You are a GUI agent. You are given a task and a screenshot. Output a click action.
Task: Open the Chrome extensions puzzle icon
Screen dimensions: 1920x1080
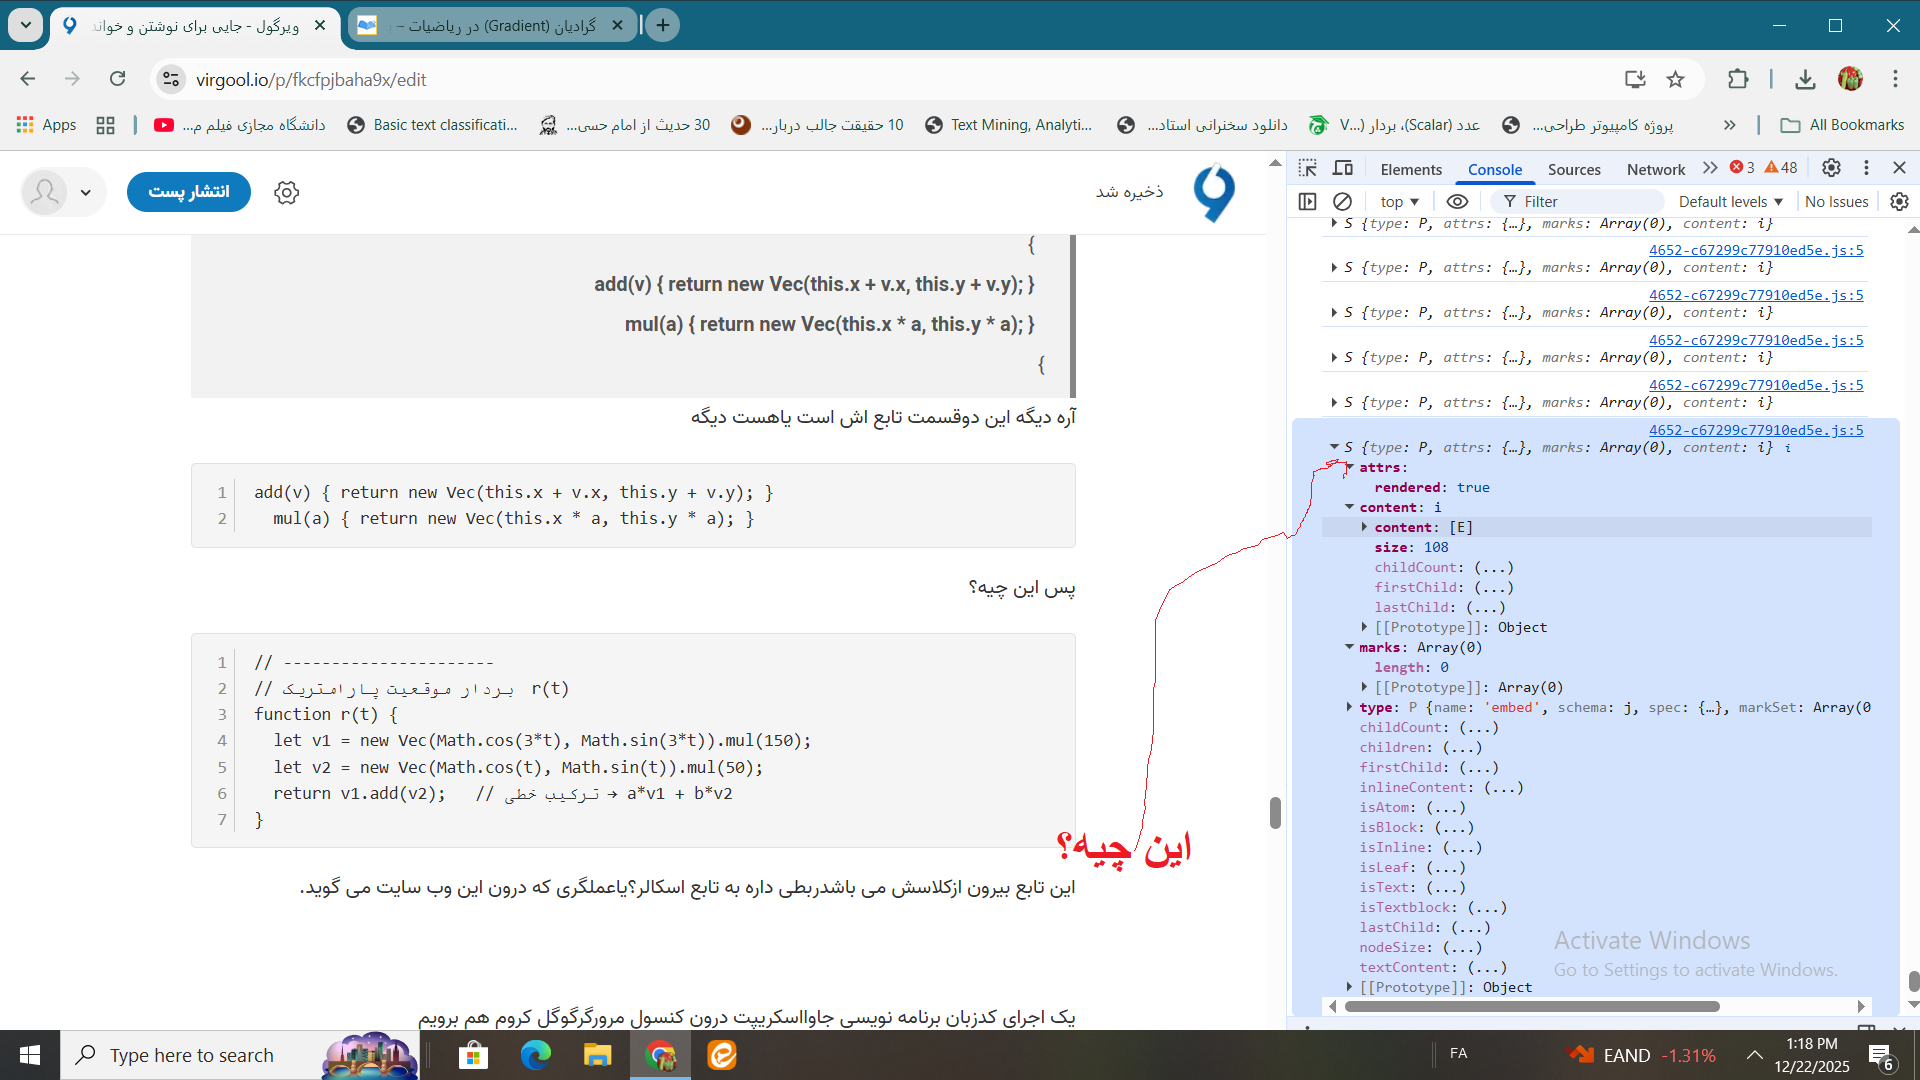pyautogui.click(x=1738, y=79)
